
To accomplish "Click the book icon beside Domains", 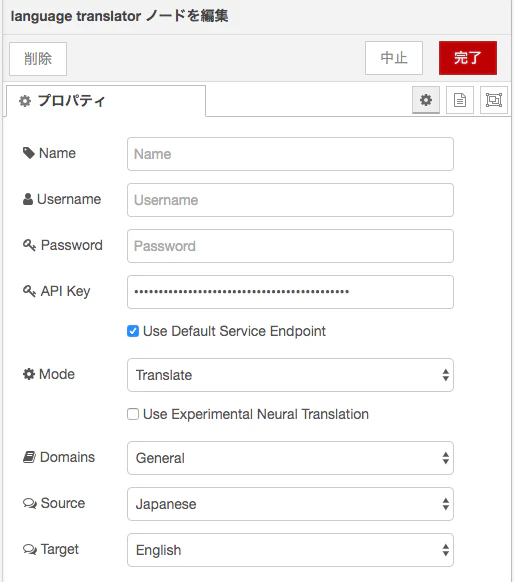I will coord(29,457).
